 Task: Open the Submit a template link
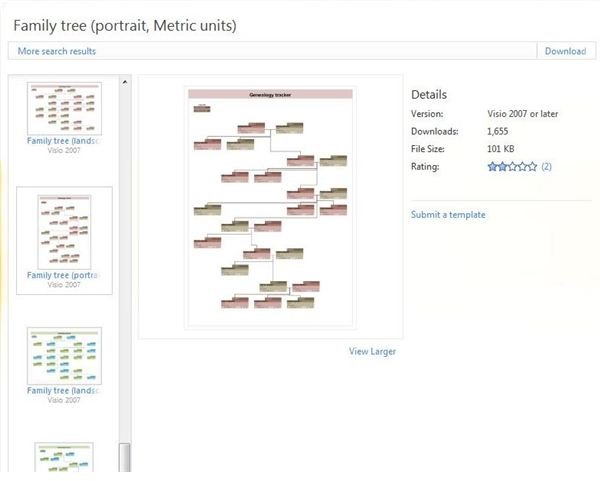pos(448,215)
